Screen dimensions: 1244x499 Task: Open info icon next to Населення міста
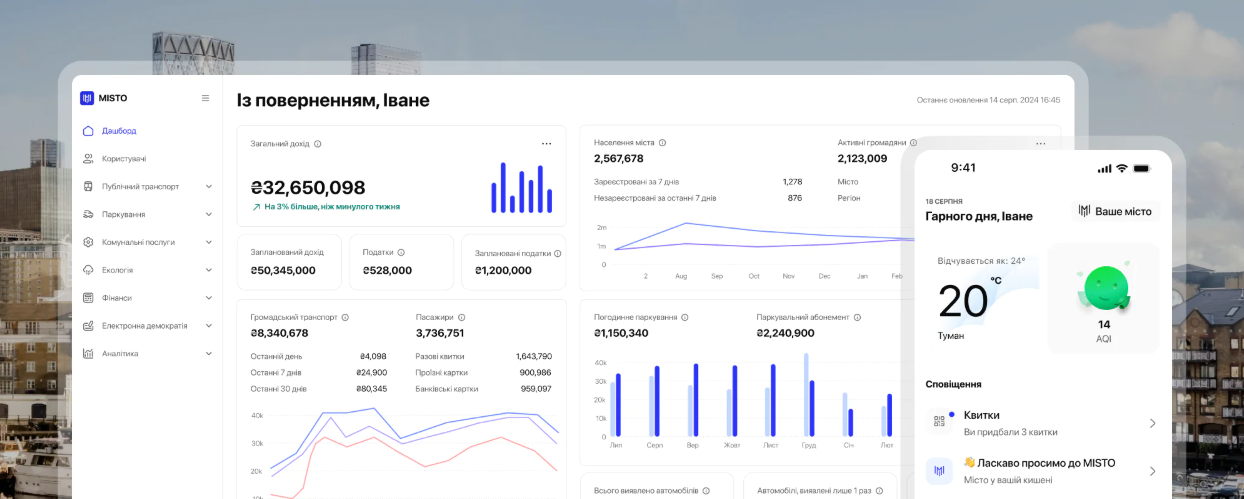click(662, 143)
